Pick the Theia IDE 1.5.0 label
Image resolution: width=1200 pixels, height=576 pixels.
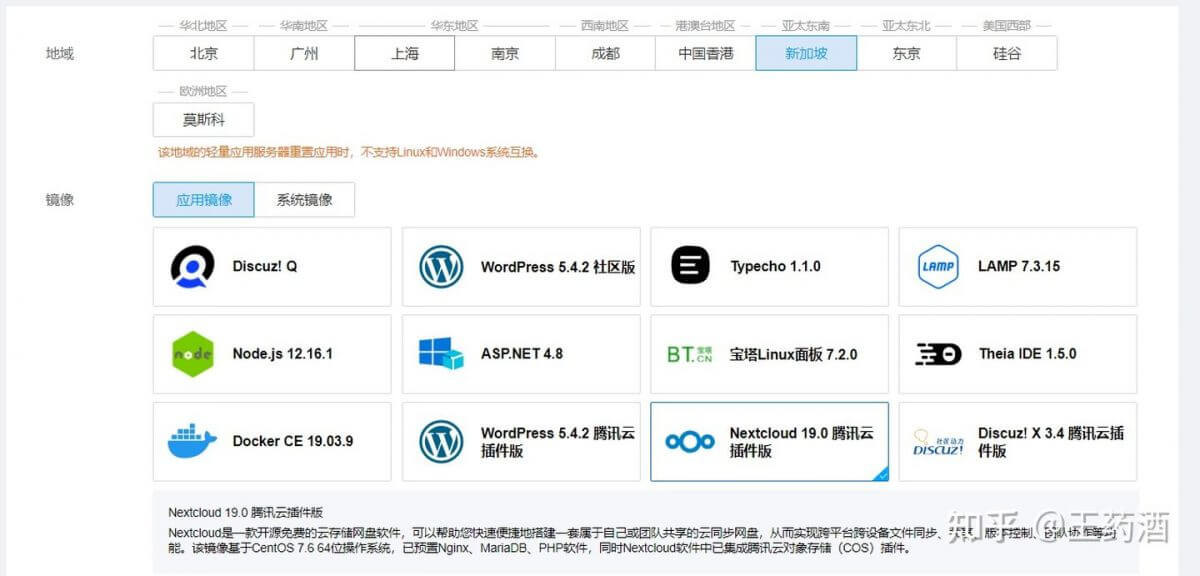[1027, 354]
